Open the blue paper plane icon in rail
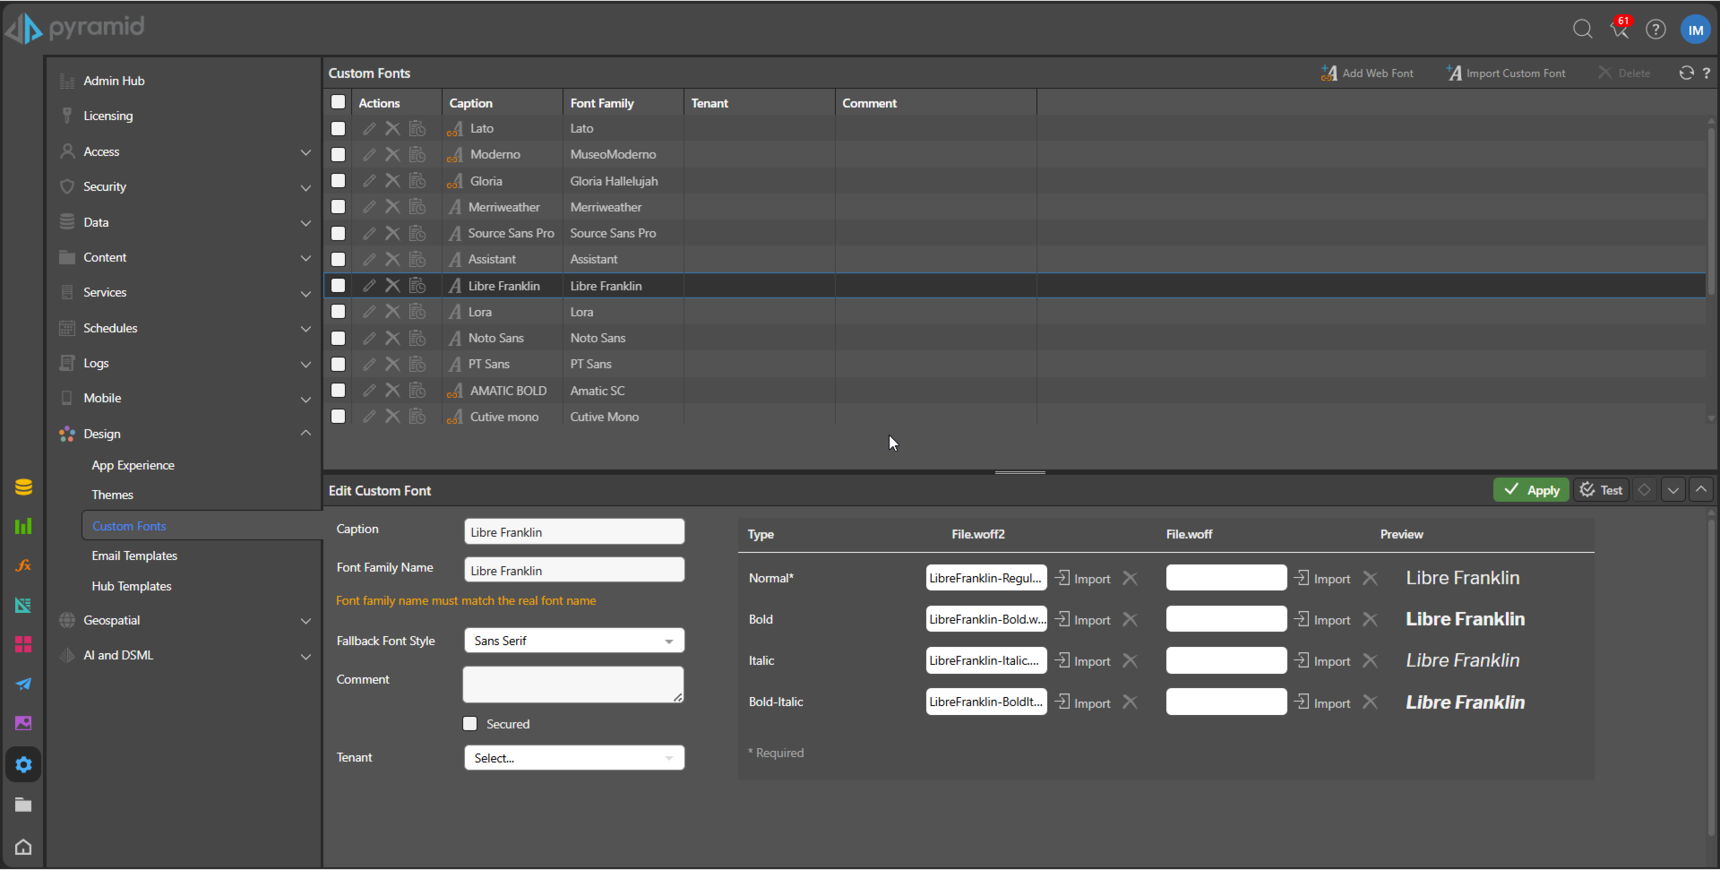The height and width of the screenshot is (870, 1720). (x=23, y=684)
